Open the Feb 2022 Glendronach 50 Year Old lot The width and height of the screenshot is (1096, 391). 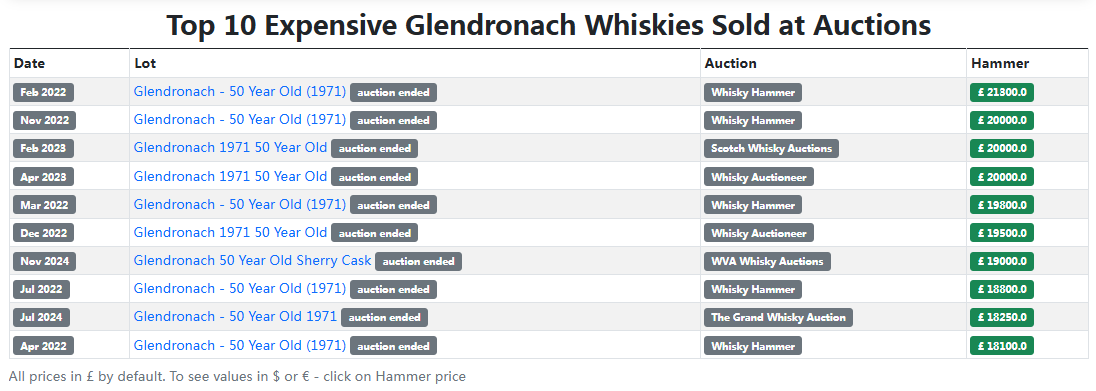pyautogui.click(x=240, y=92)
